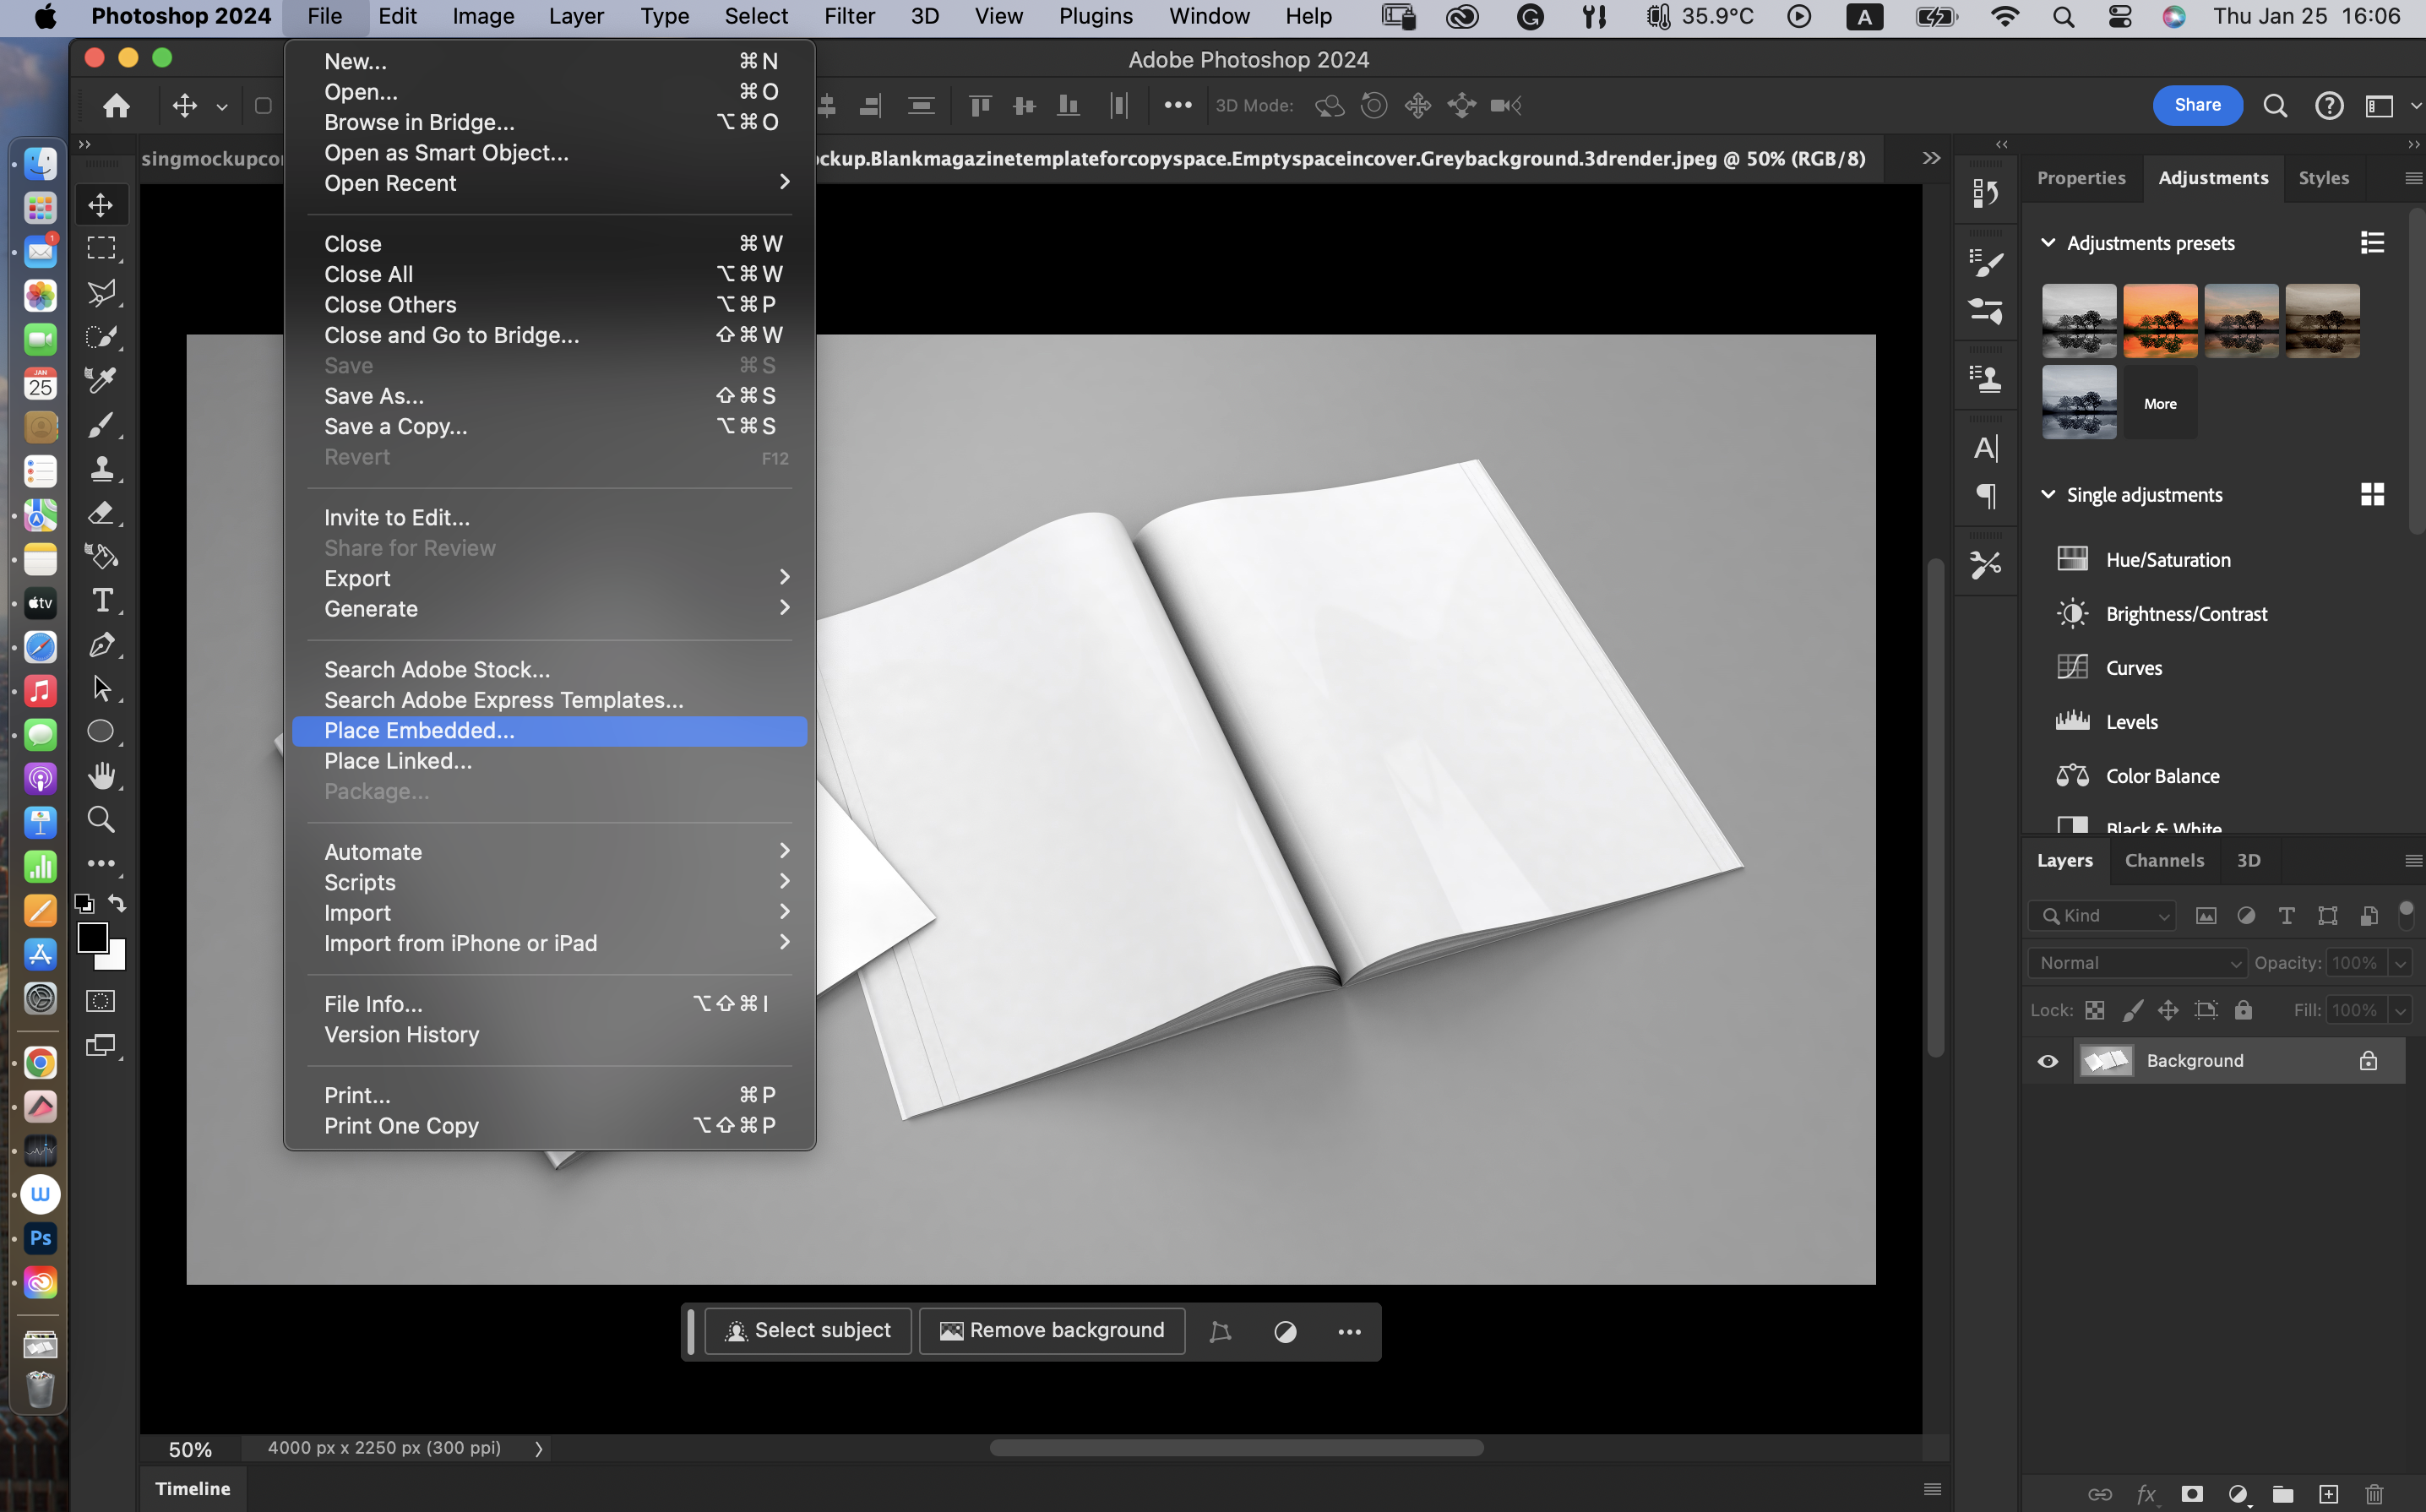Image resolution: width=2426 pixels, height=1512 pixels.
Task: Toggle the lock all layer button
Action: pos(2243,1010)
